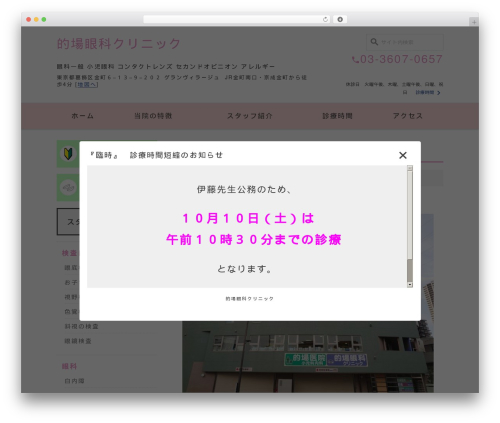Click the round icon right of the address bar

tap(340, 20)
